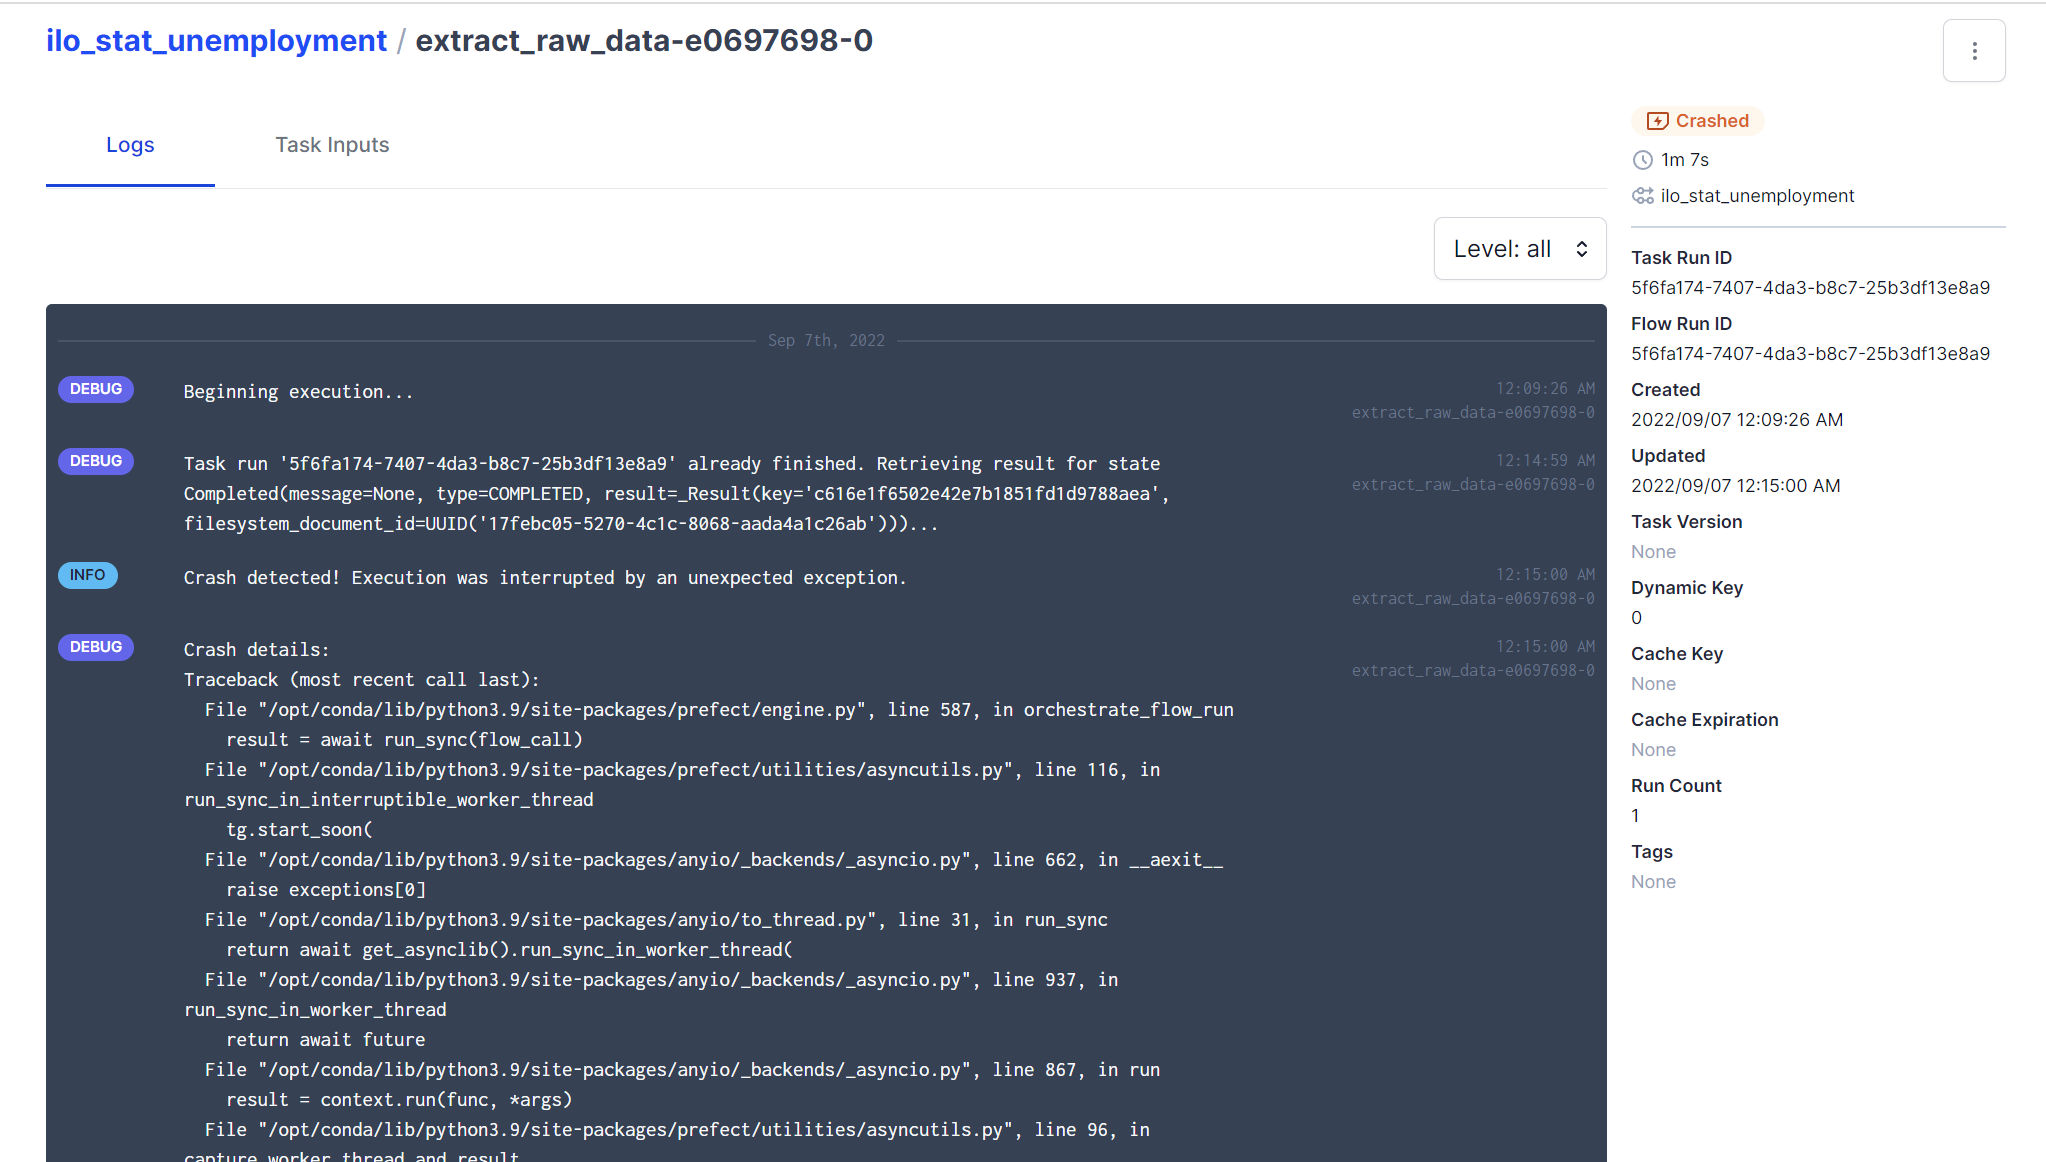Open the ilo_stat_unemployment link in the details panel

coord(1757,196)
